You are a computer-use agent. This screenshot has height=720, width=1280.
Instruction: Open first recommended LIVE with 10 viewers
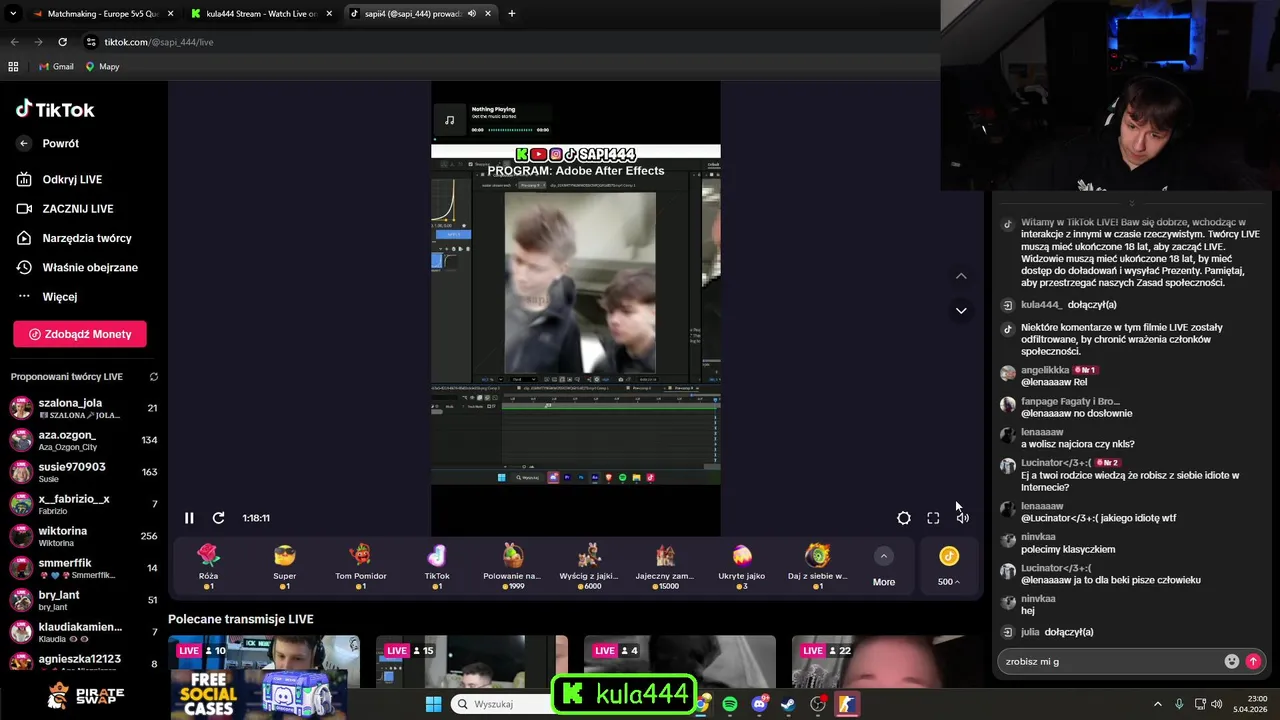click(x=264, y=662)
